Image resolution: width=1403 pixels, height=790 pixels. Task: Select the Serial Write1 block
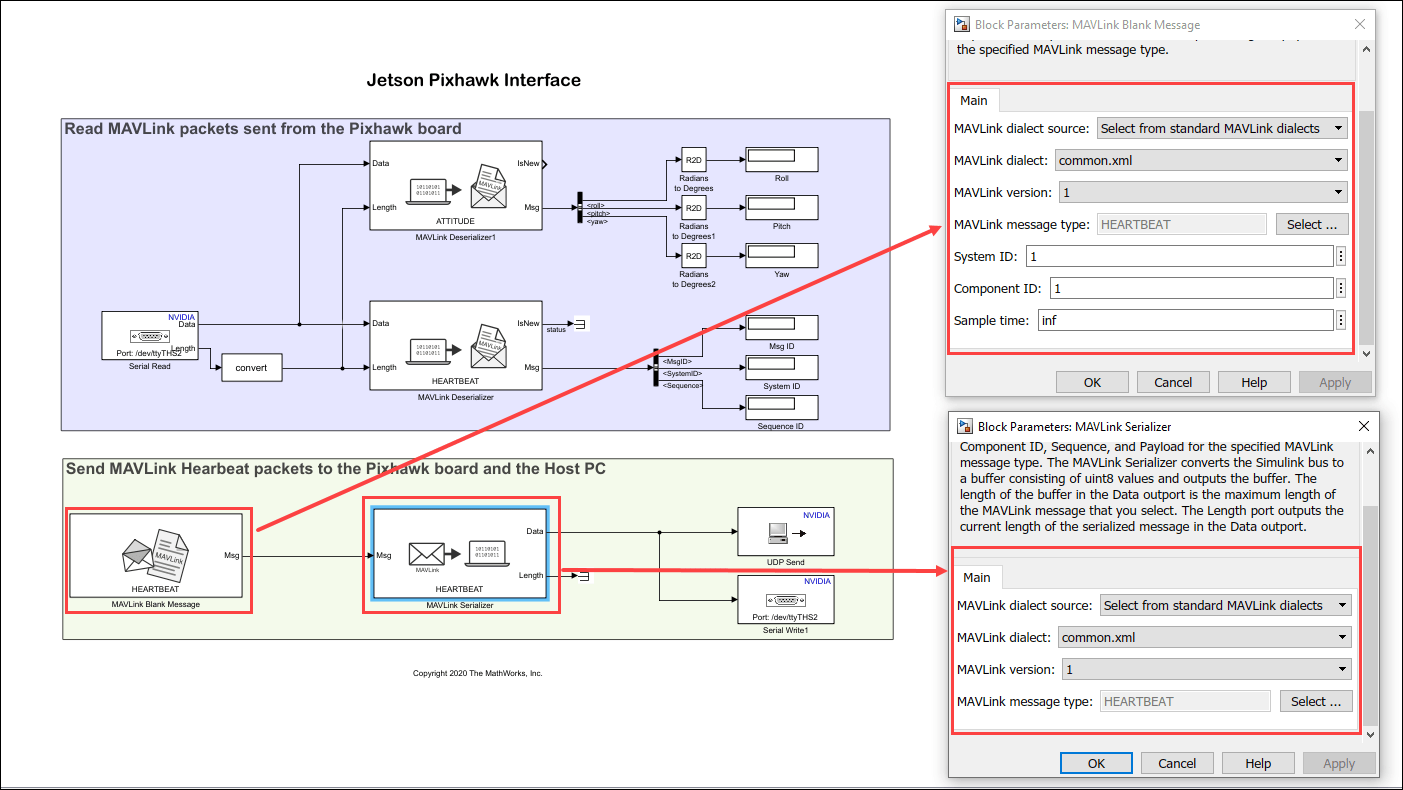(x=785, y=599)
